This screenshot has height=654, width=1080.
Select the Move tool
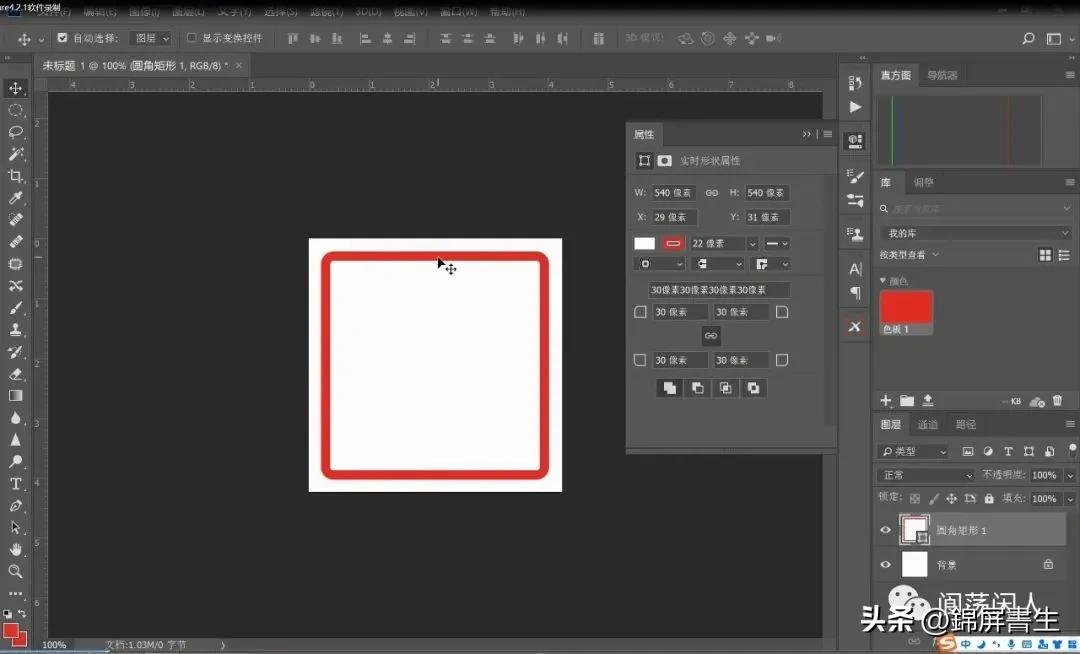pyautogui.click(x=14, y=88)
